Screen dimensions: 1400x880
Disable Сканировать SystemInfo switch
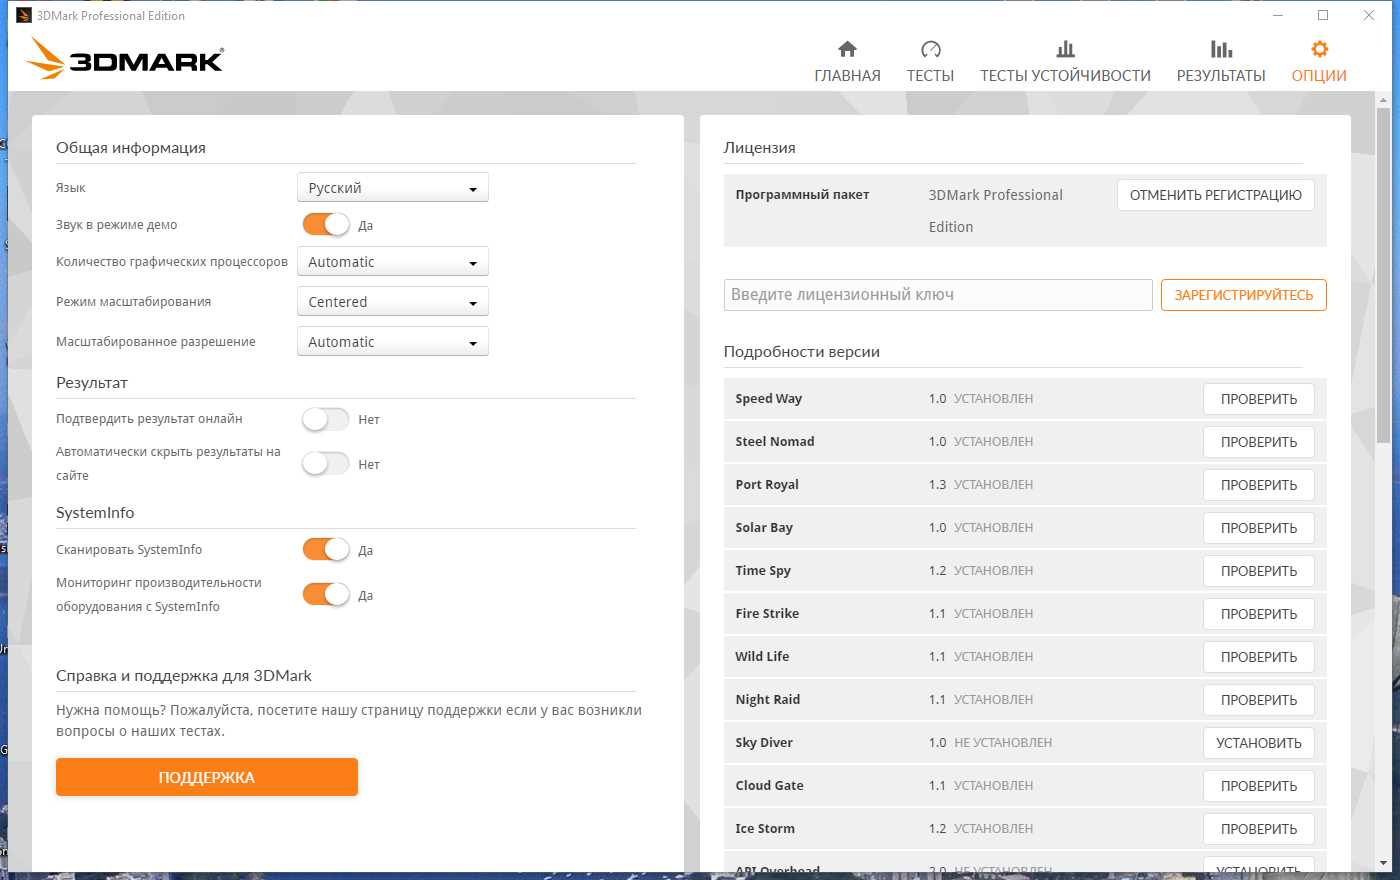(326, 550)
